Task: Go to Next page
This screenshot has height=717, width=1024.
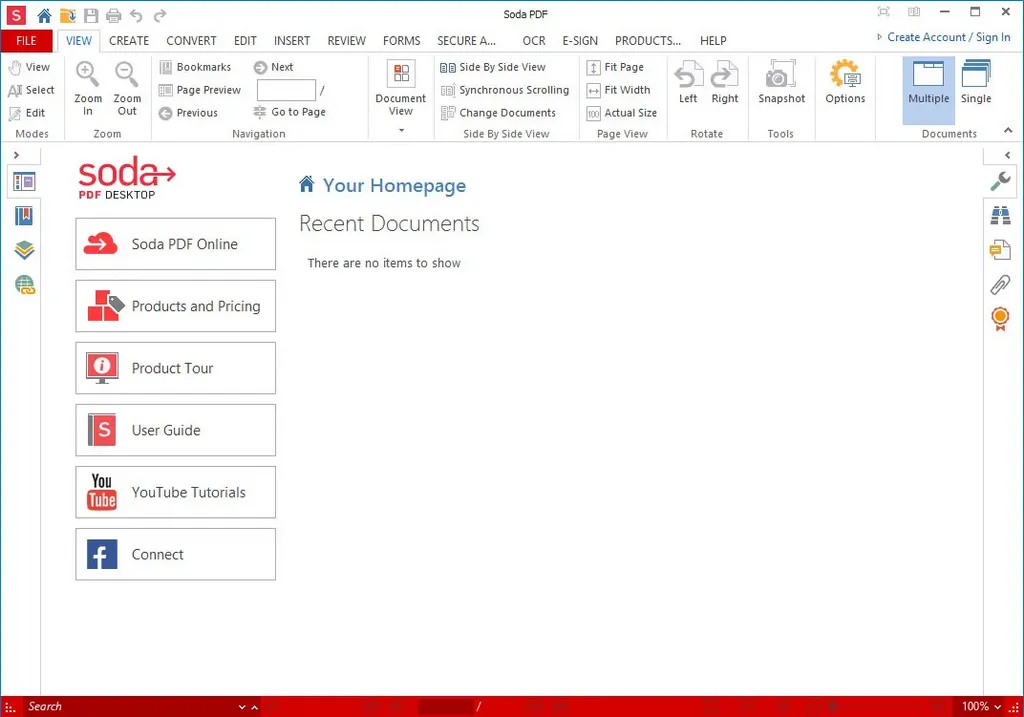Action: tap(274, 67)
